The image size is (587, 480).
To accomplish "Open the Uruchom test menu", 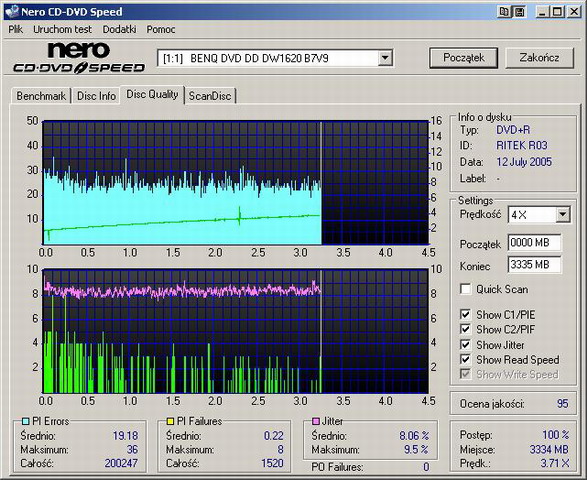I will click(62, 29).
